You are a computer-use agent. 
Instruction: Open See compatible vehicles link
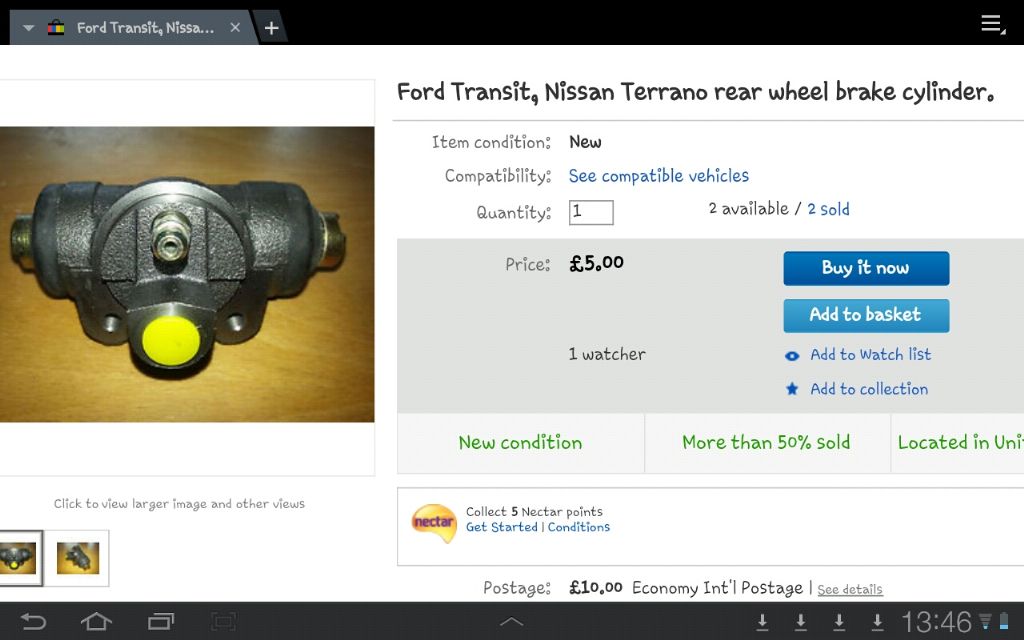click(x=658, y=176)
